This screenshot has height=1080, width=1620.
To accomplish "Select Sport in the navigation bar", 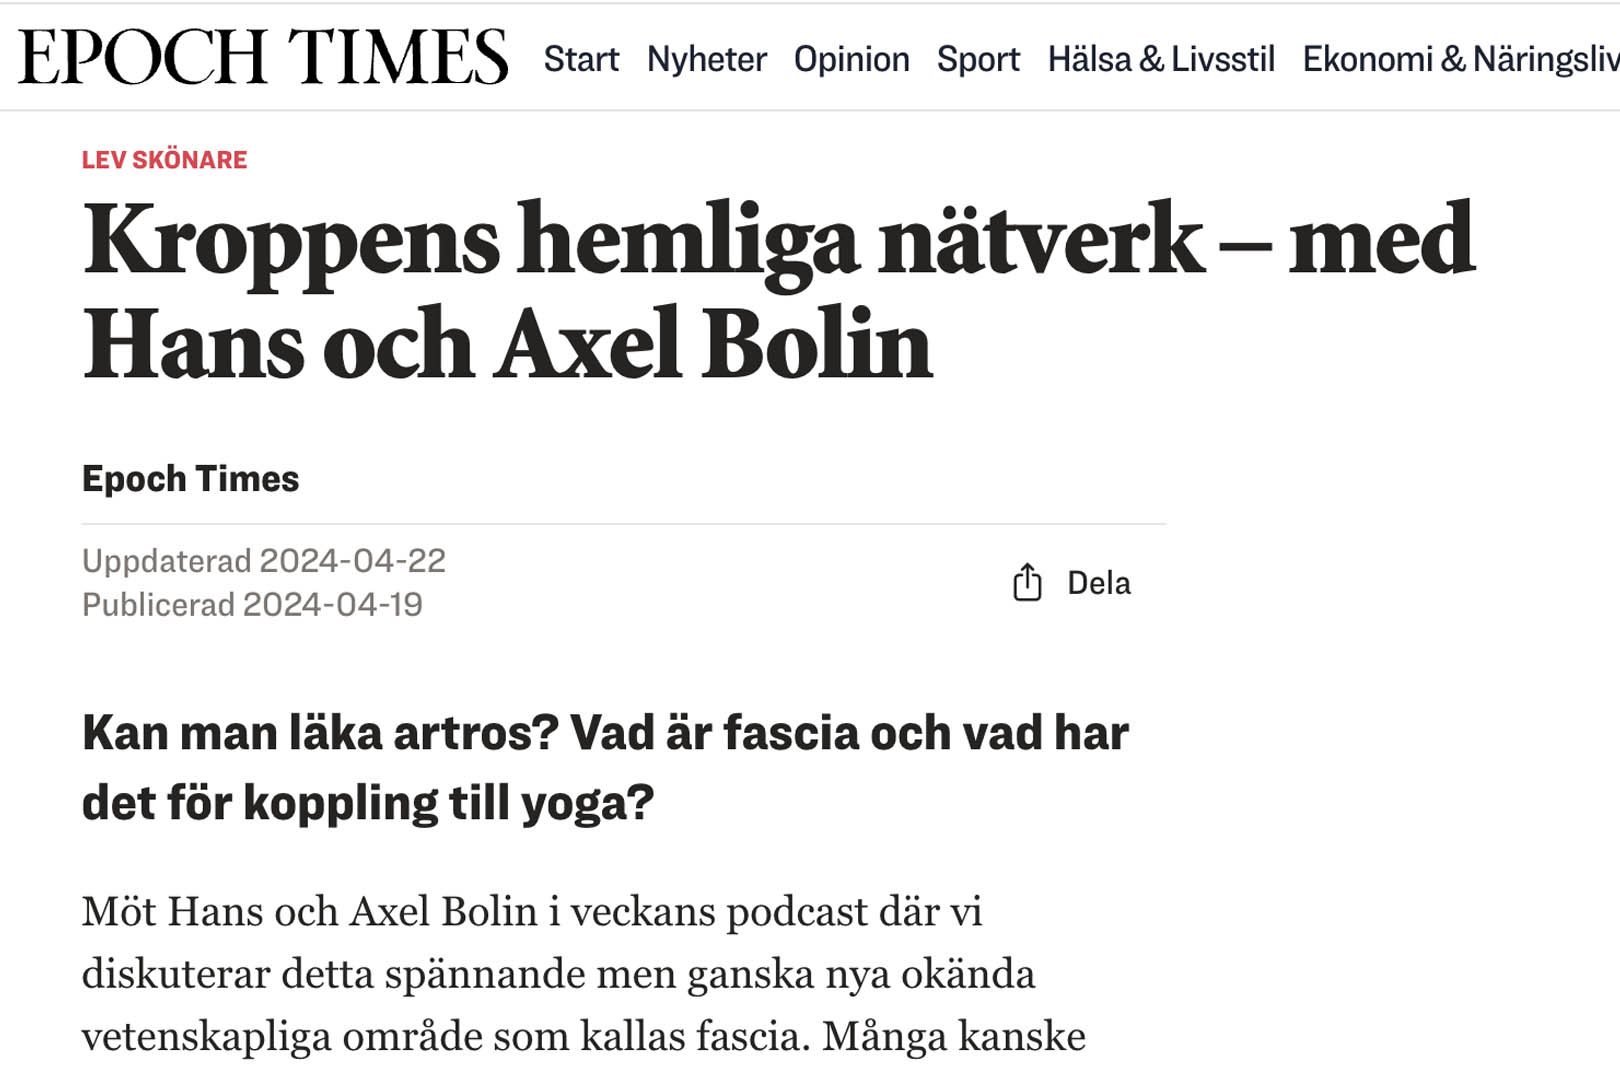I will pyautogui.click(x=978, y=59).
